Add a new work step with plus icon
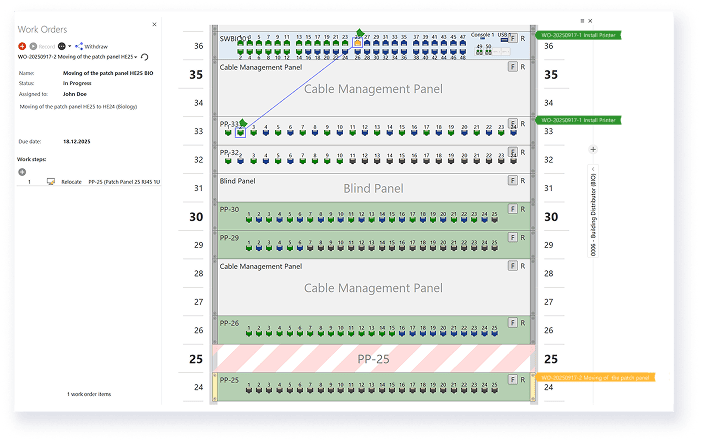701x442 pixels. [23, 171]
